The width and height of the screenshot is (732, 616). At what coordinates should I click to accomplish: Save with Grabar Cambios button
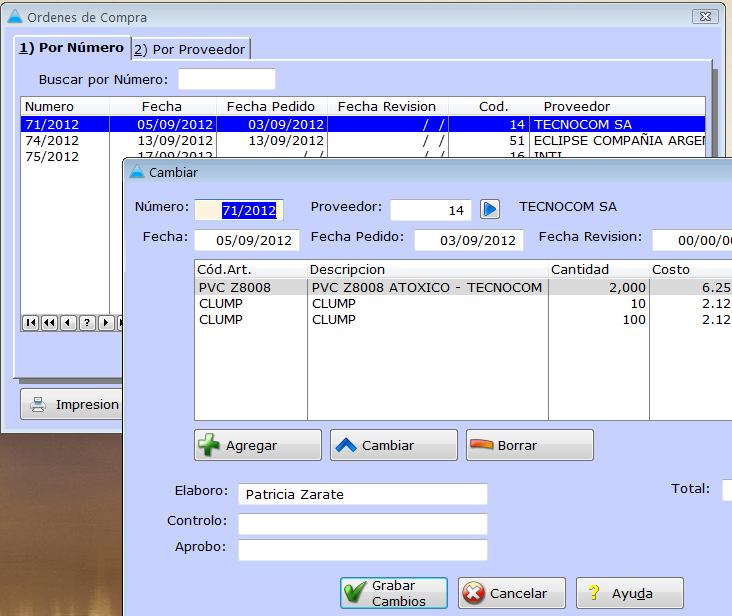coord(394,593)
